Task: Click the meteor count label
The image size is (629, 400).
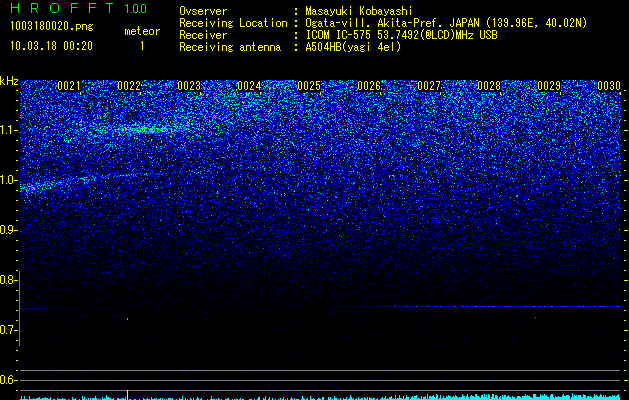Action: click(142, 31)
